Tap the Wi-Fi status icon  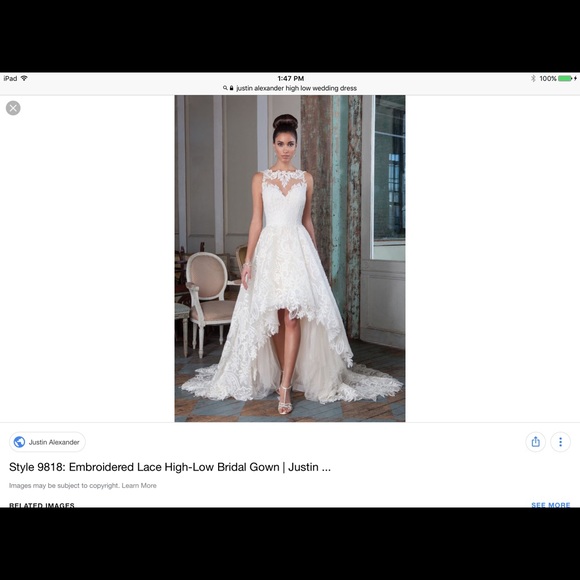point(24,78)
